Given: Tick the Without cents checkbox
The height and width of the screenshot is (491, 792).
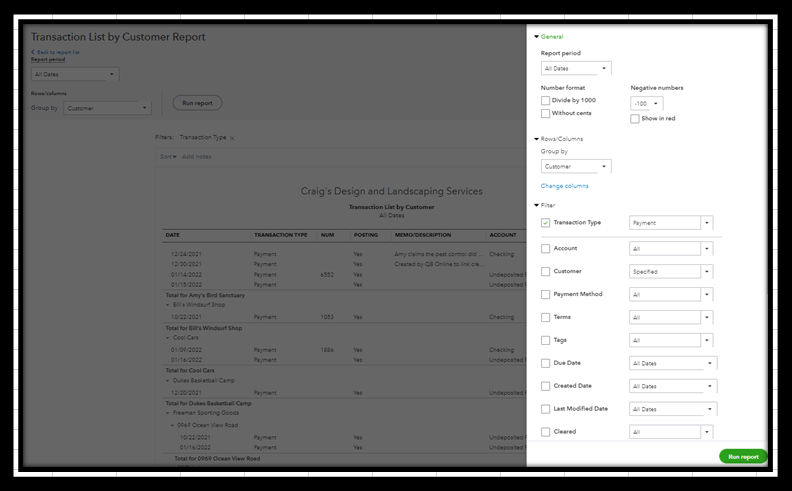Looking at the screenshot, I should click(545, 114).
